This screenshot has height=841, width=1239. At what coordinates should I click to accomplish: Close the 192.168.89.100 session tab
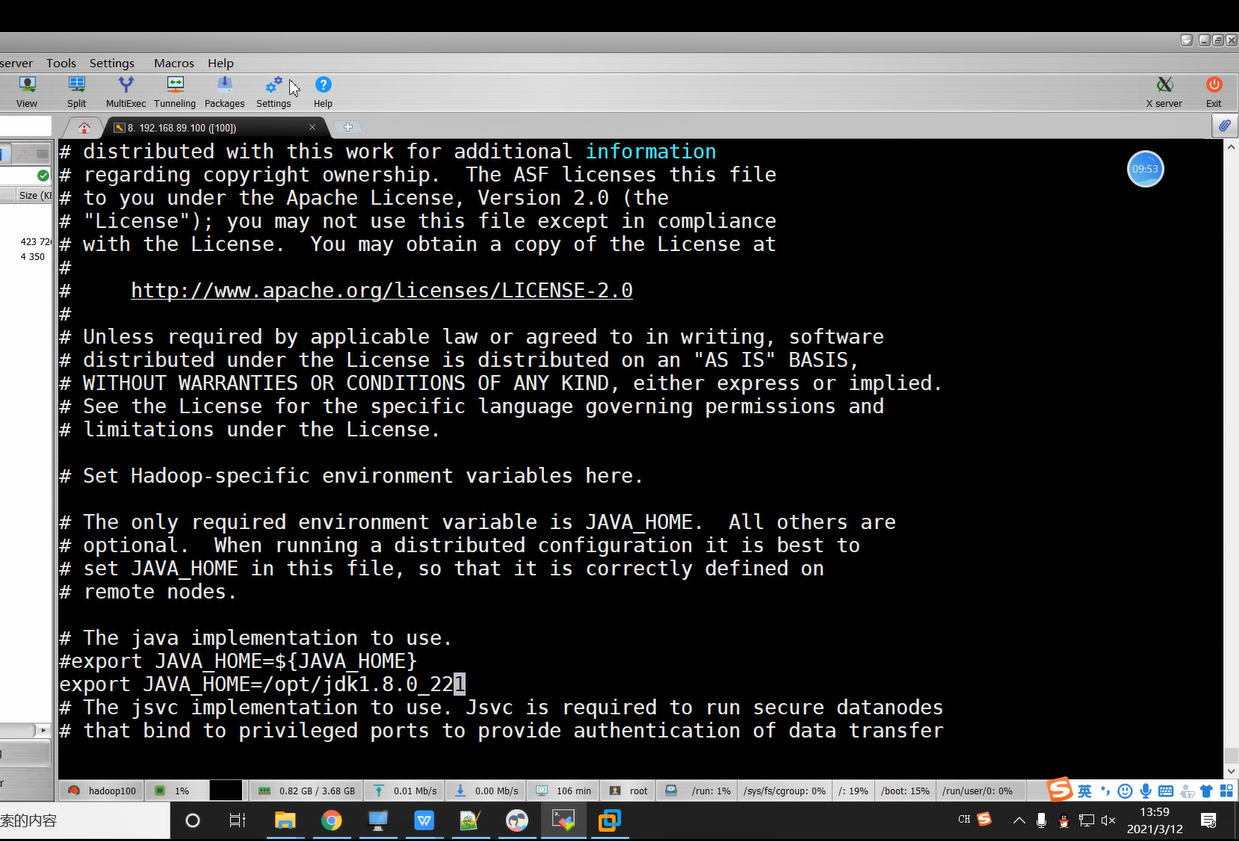312,127
